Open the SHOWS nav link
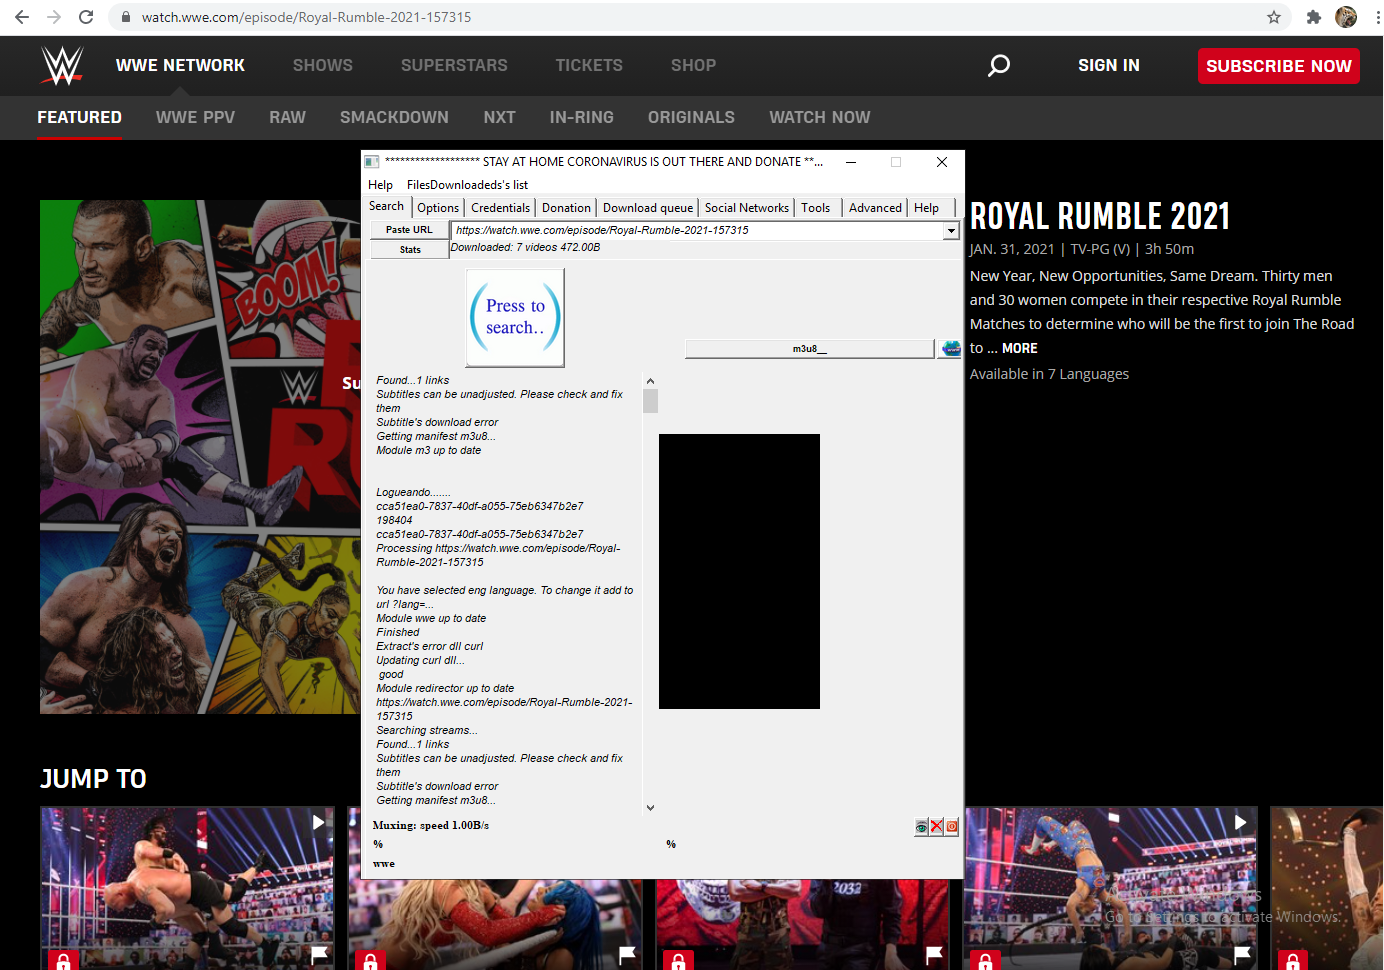This screenshot has height=970, width=1384. click(323, 65)
